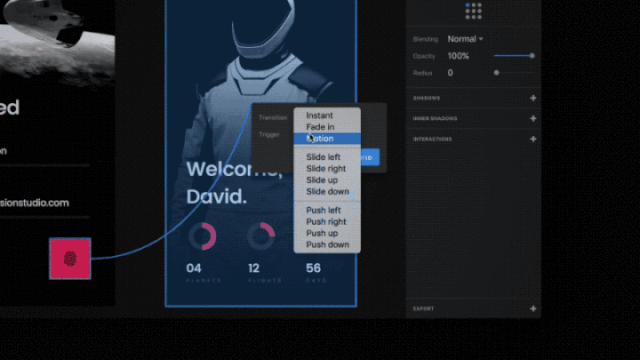Click the '56' days count
This screenshot has width=640, height=360.
(313, 268)
